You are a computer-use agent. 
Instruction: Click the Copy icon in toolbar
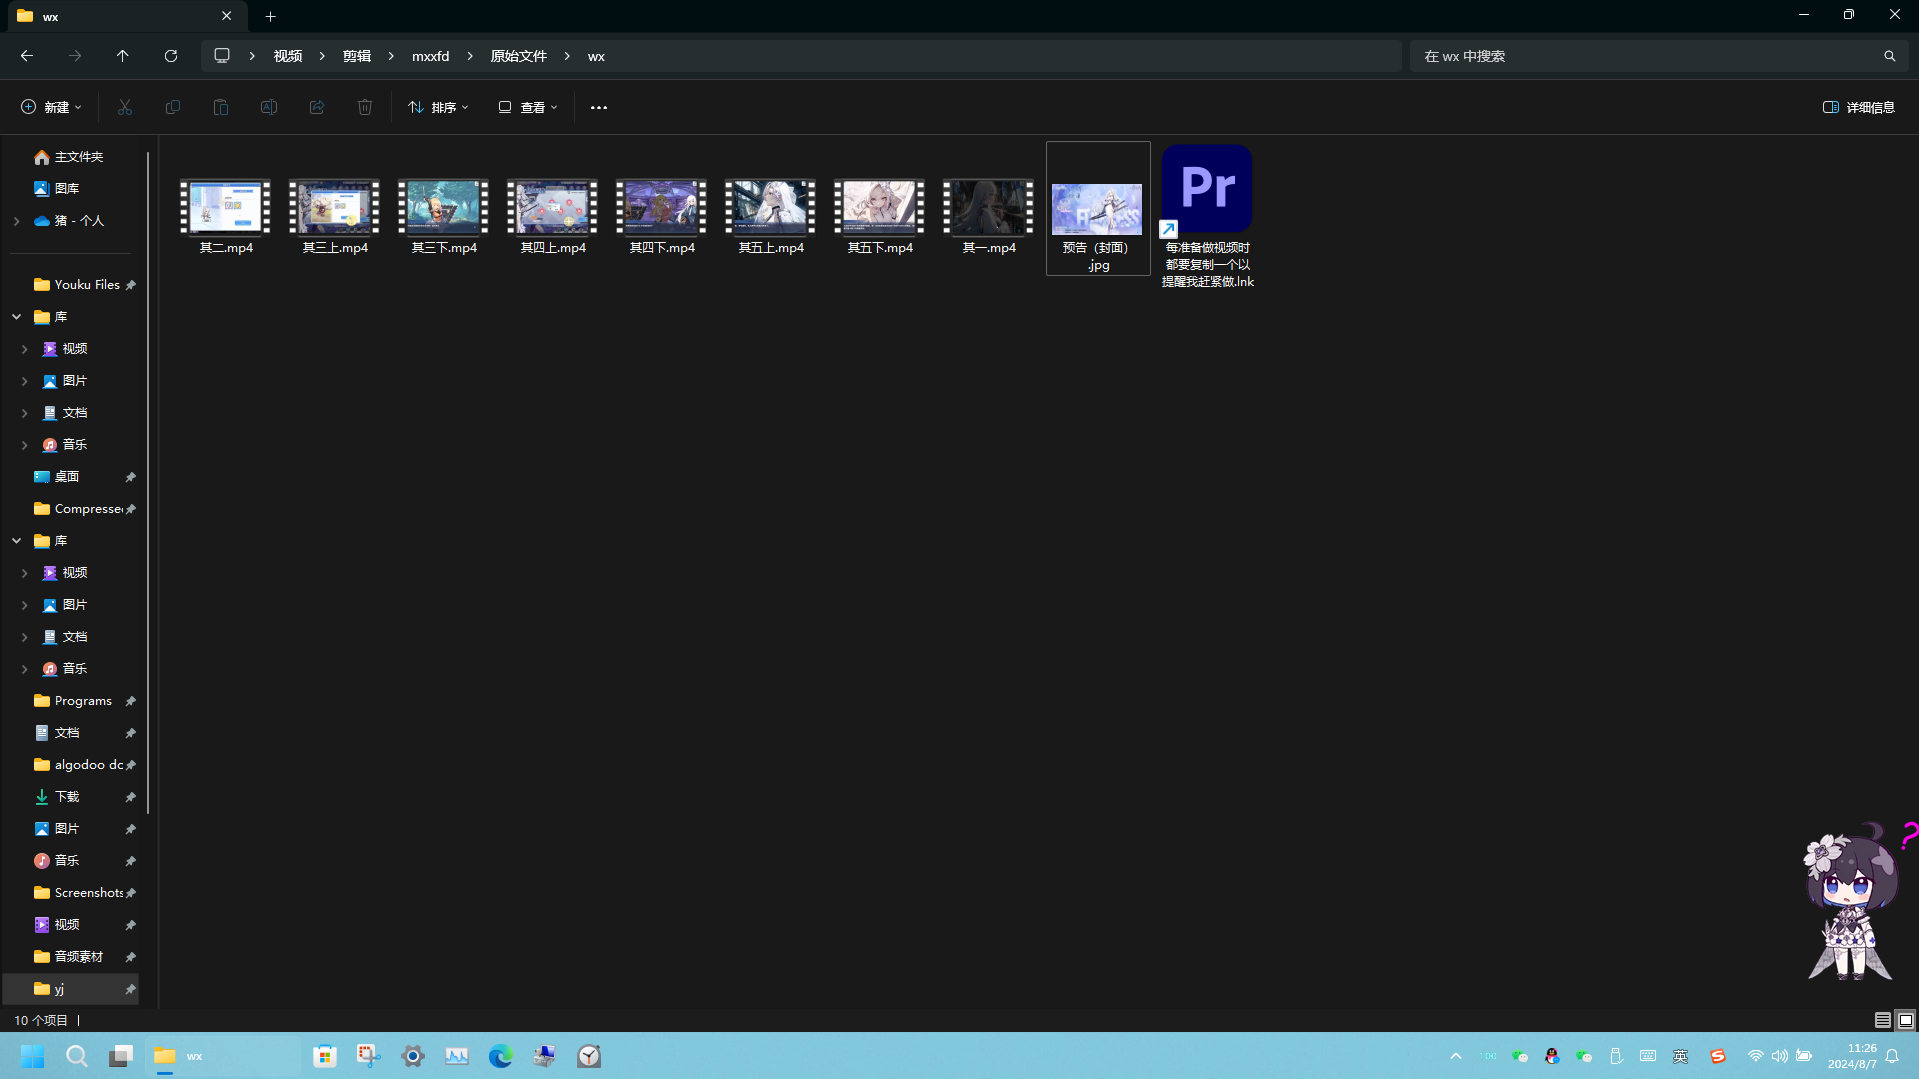point(173,107)
